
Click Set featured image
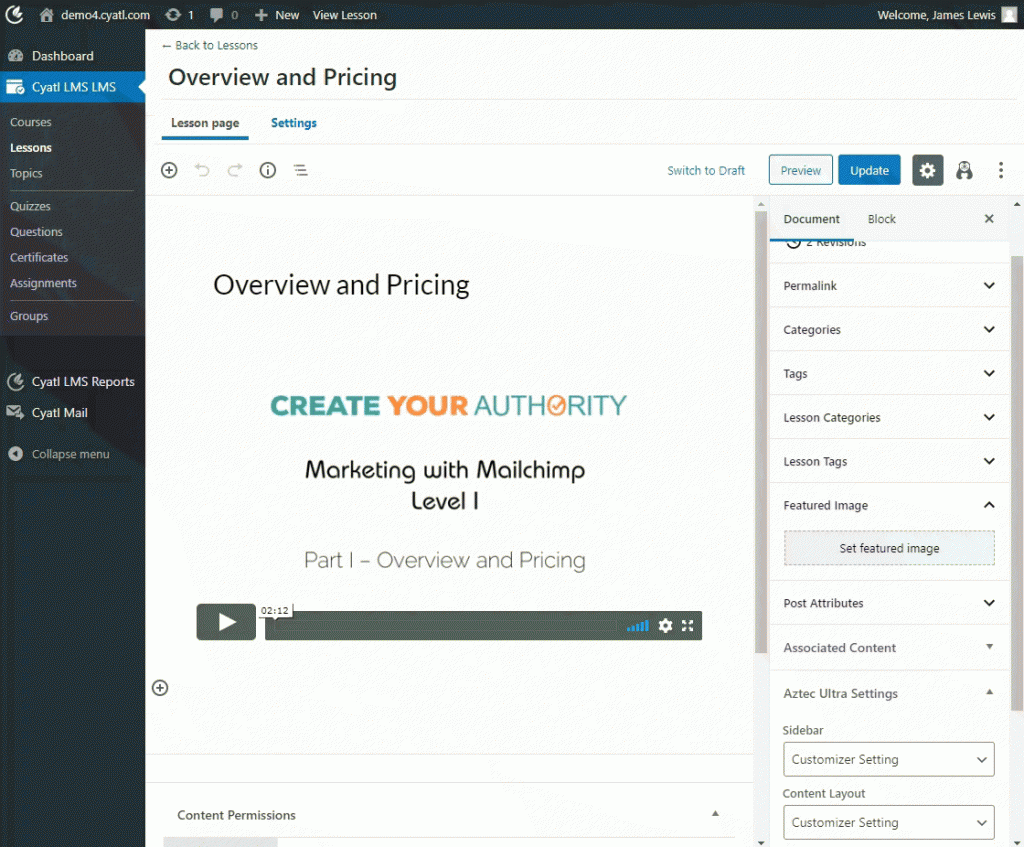click(889, 548)
